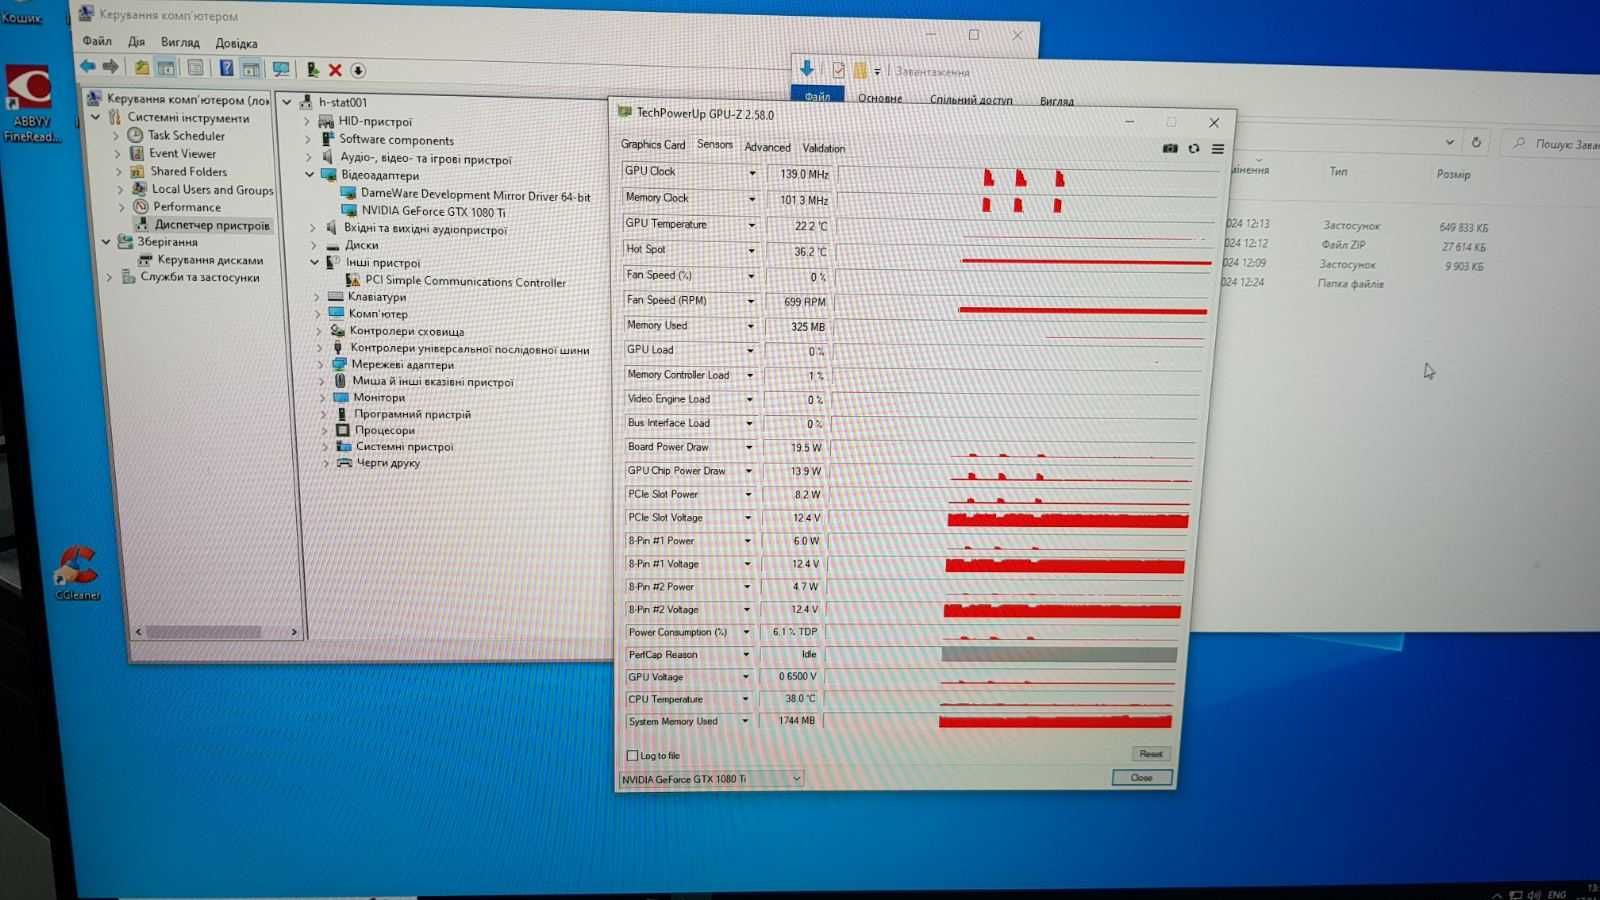Open the GPU selection combo box
1600x900 pixels.
(711, 779)
